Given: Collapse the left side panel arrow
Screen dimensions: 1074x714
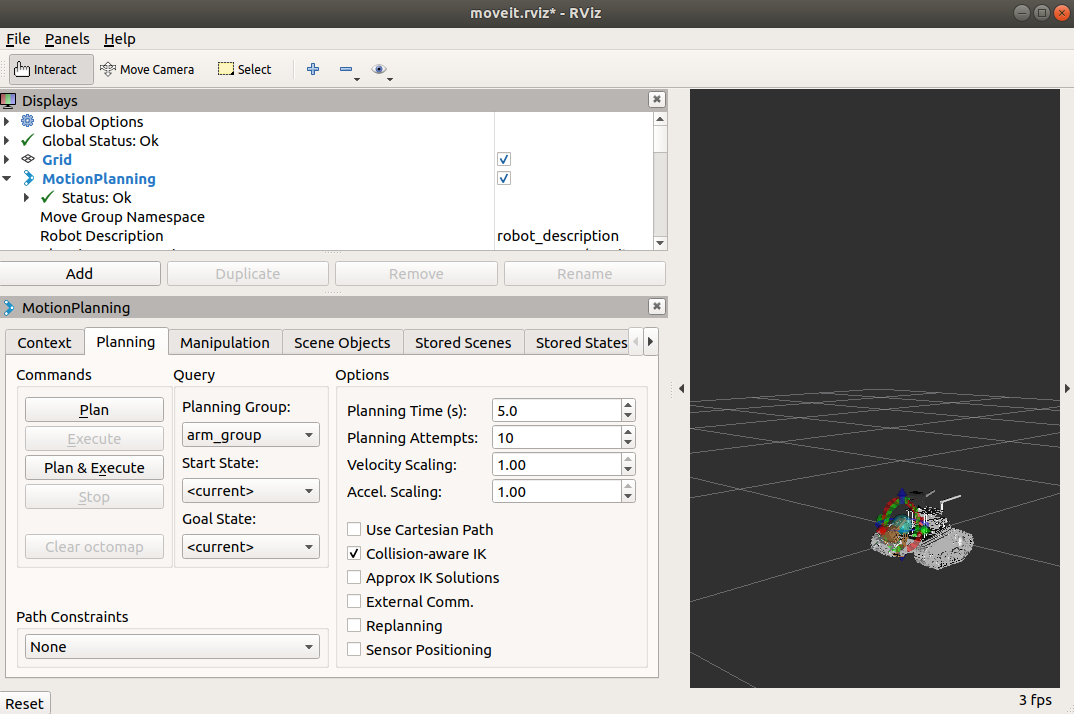Looking at the screenshot, I should tap(682, 389).
